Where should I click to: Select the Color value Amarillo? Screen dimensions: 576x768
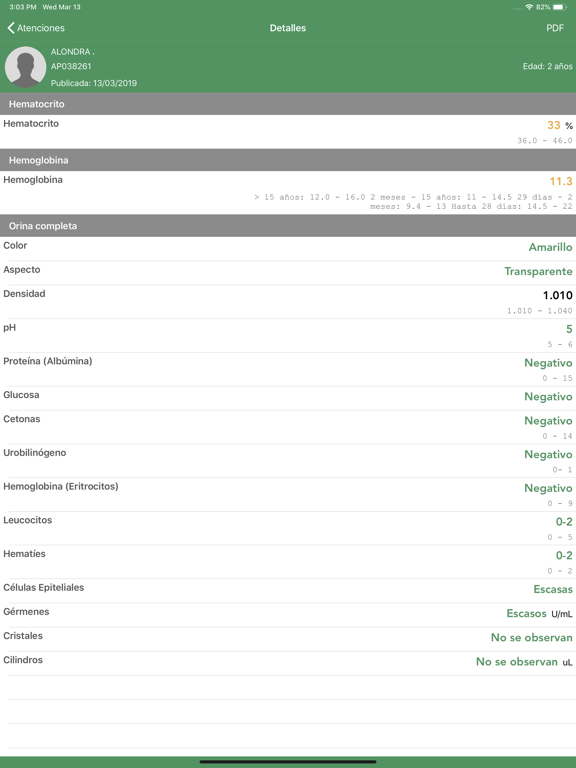coord(551,247)
